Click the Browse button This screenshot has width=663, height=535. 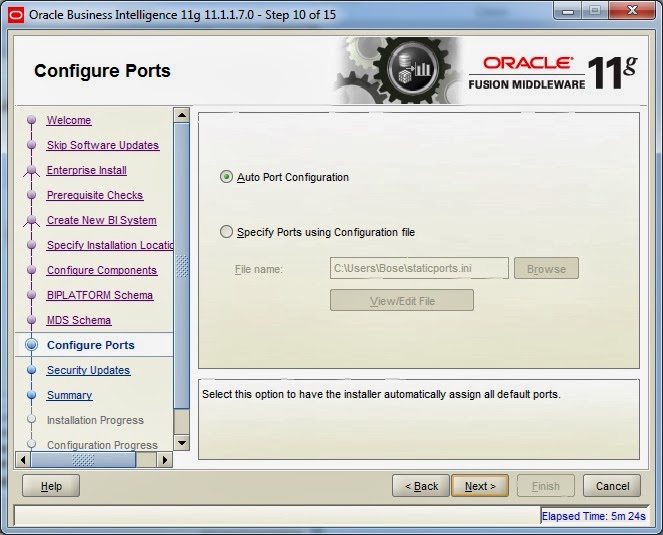[546, 268]
